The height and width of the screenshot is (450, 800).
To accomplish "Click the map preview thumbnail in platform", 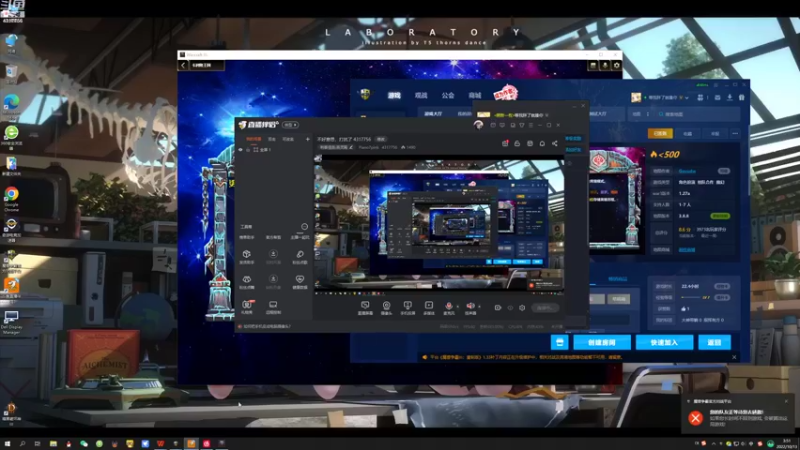I will coord(617,199).
